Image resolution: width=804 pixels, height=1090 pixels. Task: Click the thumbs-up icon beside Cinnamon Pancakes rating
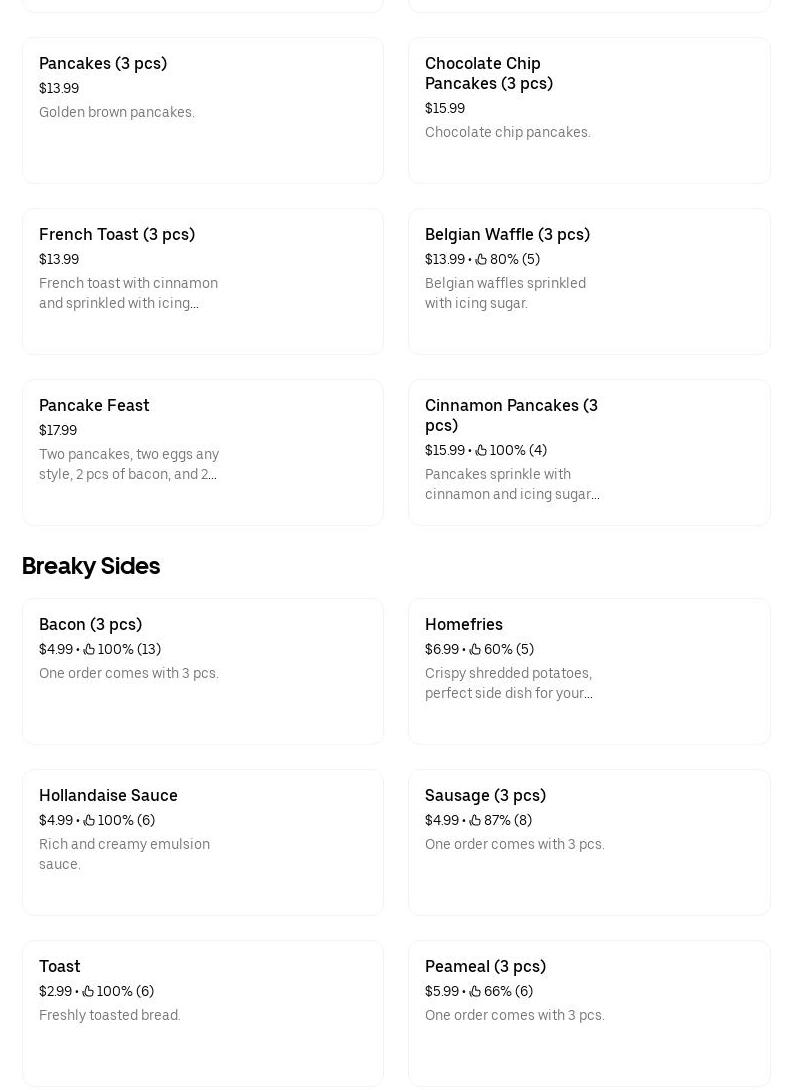click(481, 450)
